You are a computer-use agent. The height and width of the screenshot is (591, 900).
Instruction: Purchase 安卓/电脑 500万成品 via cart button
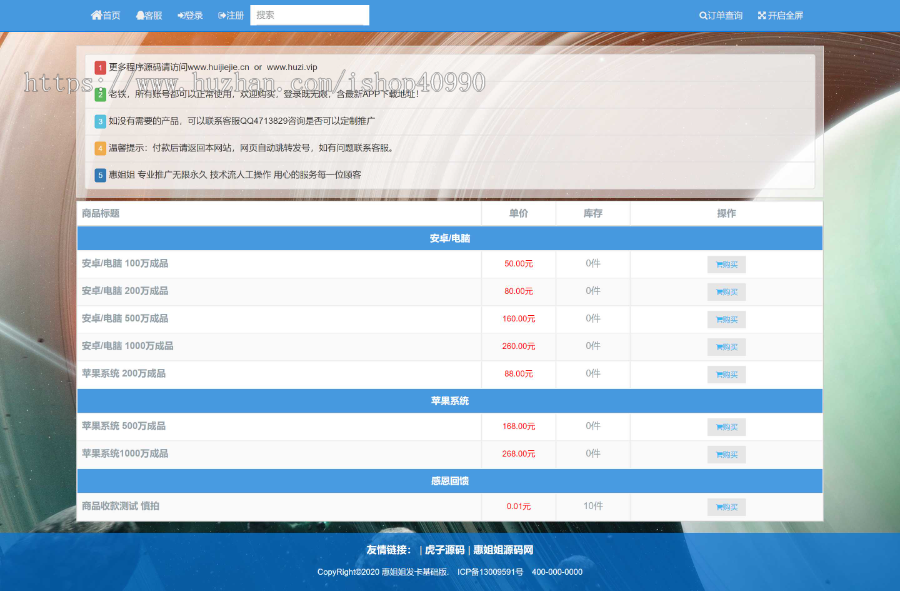click(x=726, y=320)
